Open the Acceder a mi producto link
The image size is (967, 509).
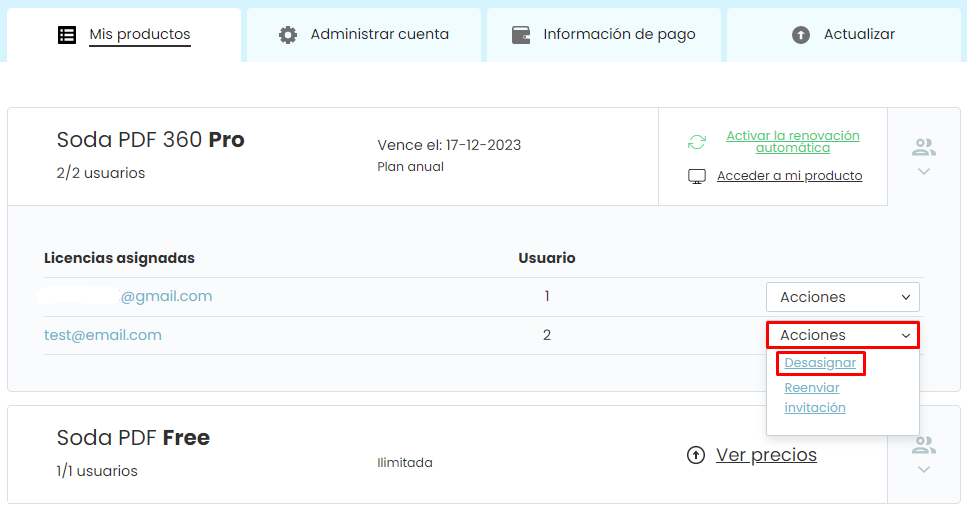coord(789,176)
